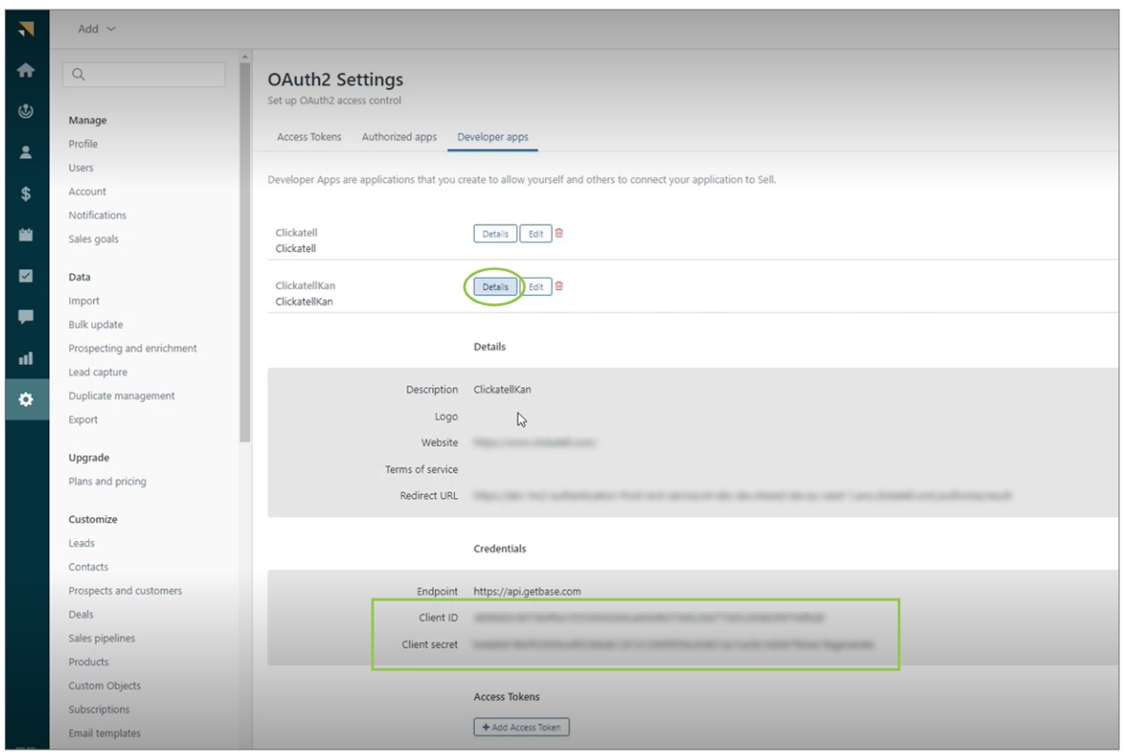Delete the ClickatellKan app with trash icon

click(x=559, y=286)
